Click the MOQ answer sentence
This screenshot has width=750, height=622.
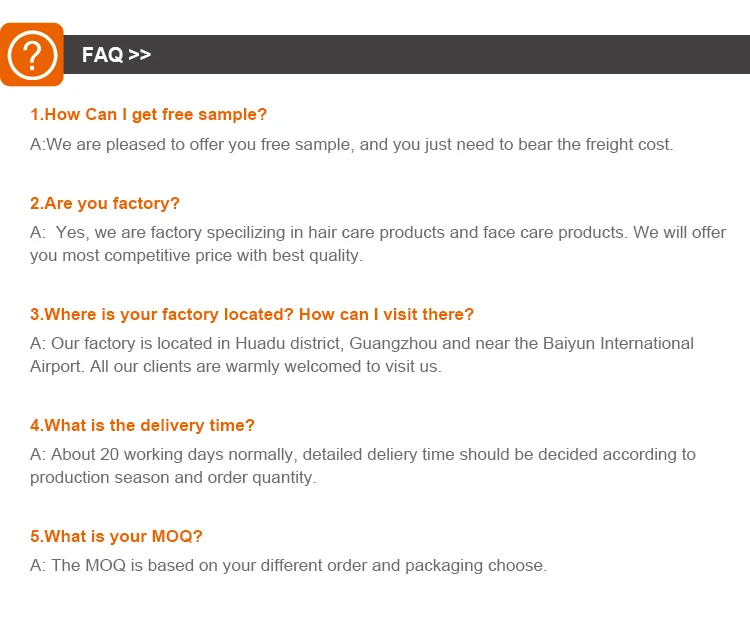click(288, 565)
